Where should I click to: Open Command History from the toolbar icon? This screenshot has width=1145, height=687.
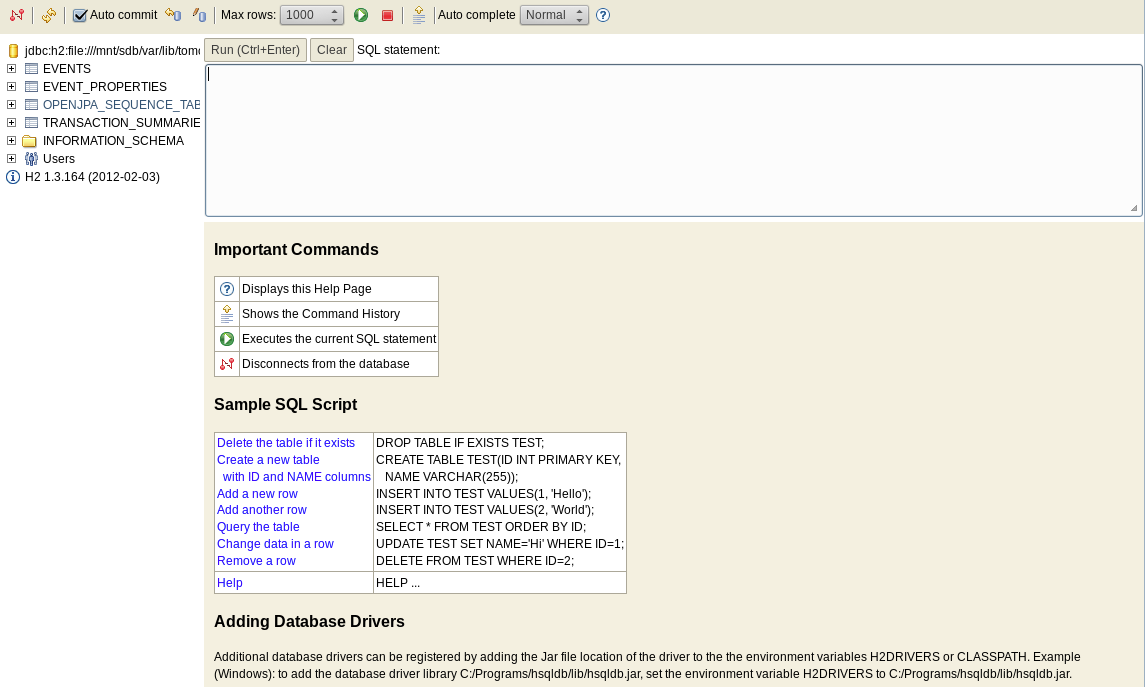(419, 15)
